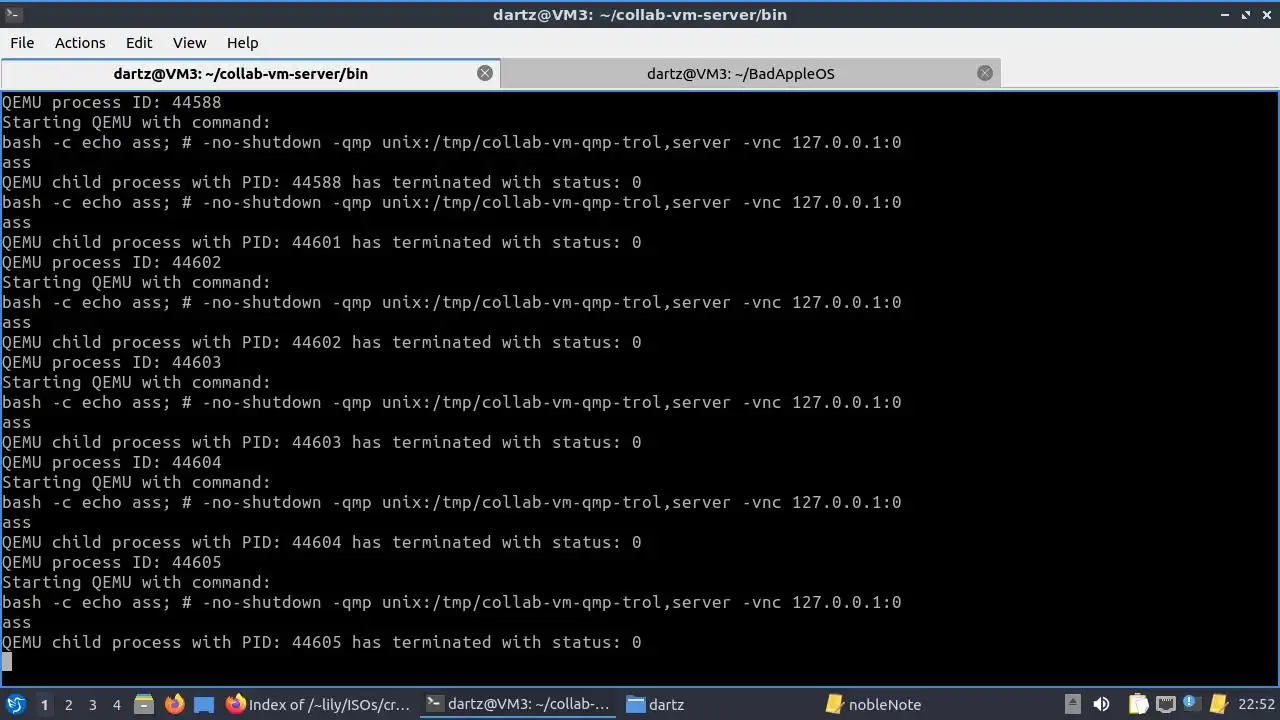1280x720 pixels.
Task: Close the collab-vm-server/bin tab
Action: [485, 73]
